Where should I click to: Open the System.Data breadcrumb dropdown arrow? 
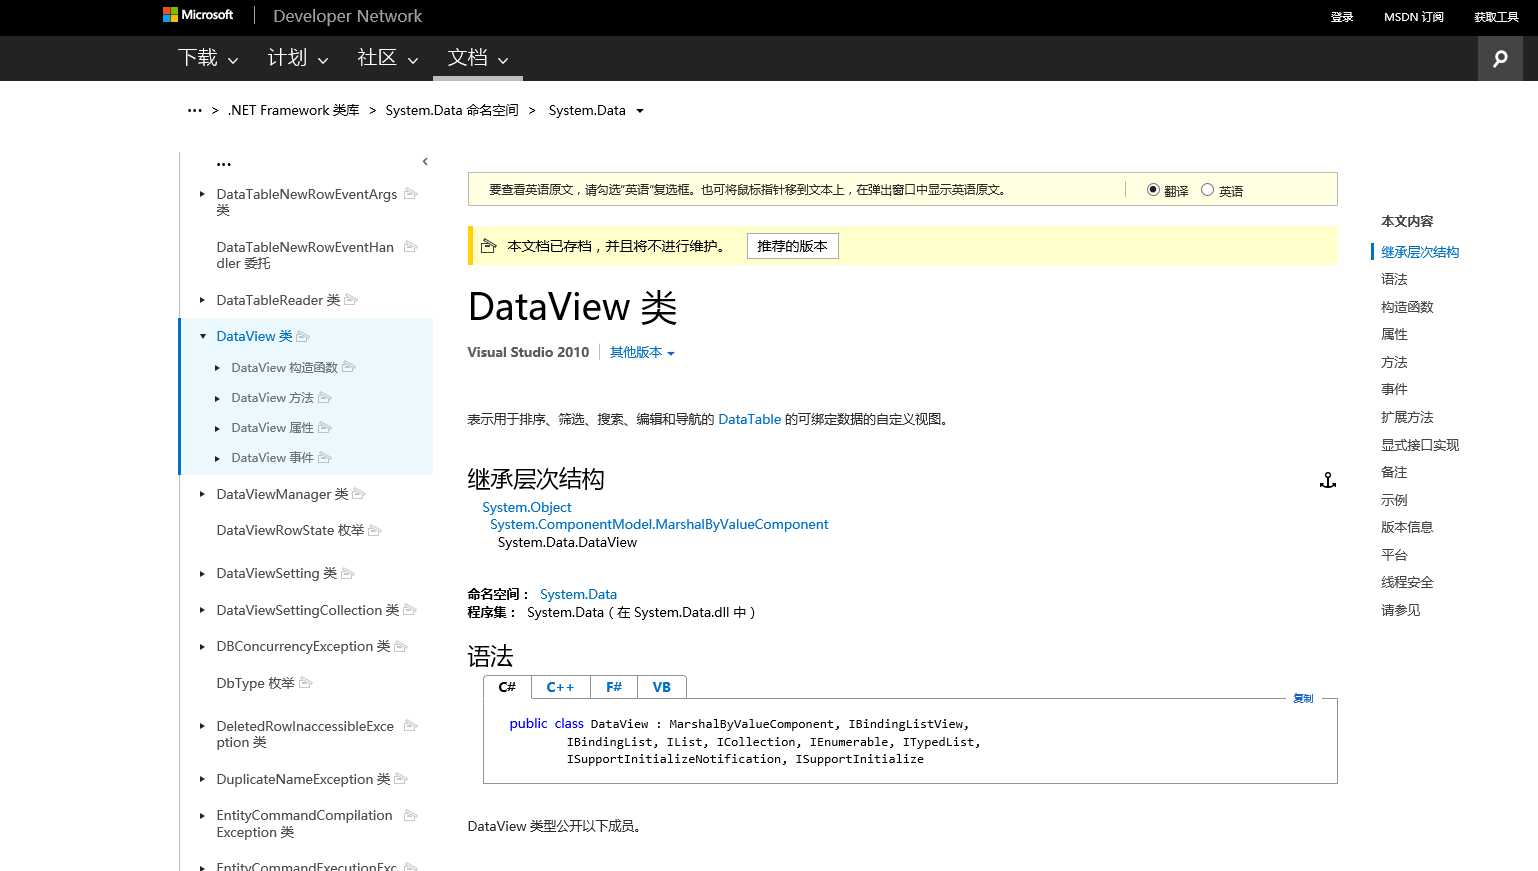pyautogui.click(x=640, y=111)
